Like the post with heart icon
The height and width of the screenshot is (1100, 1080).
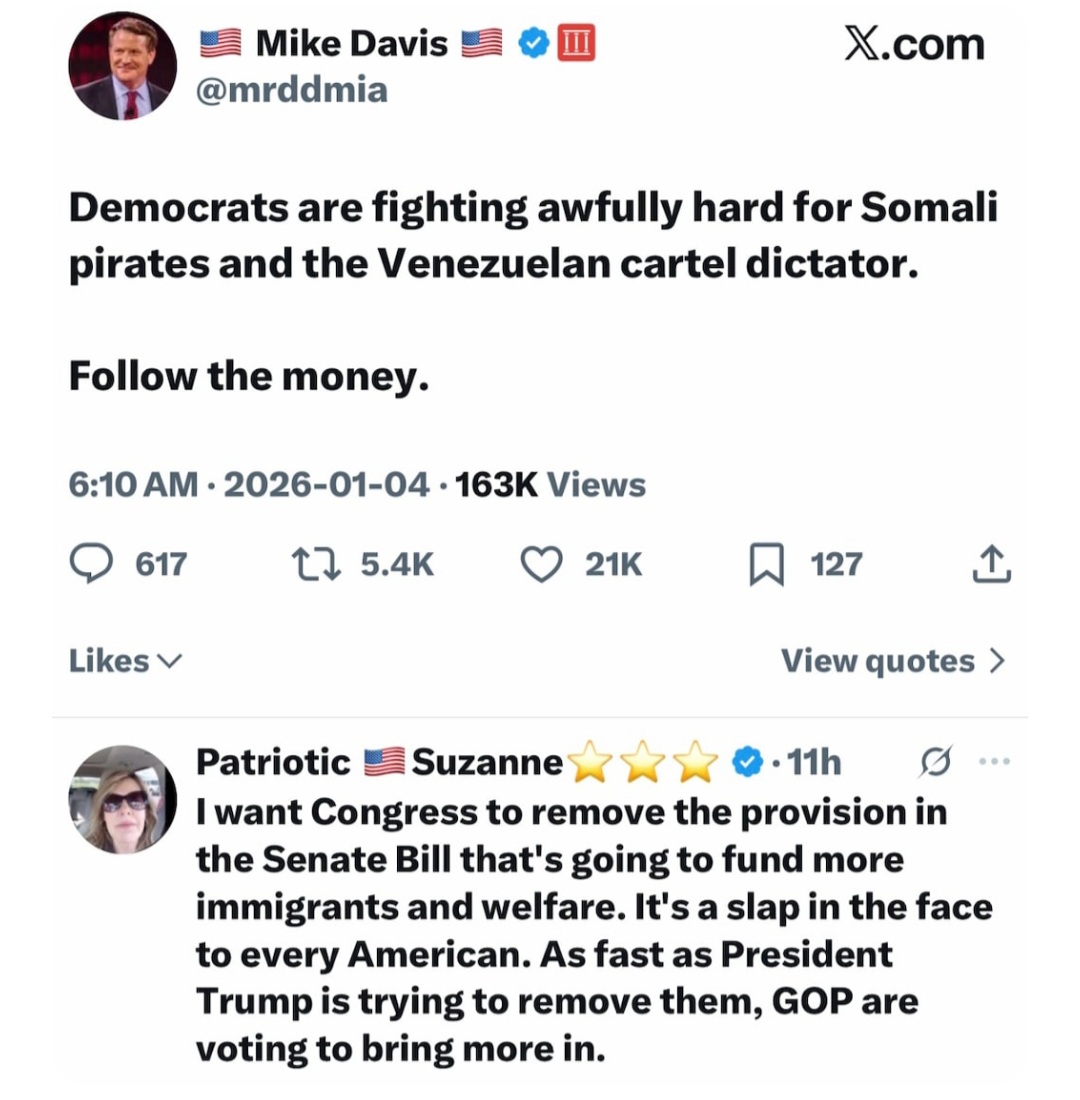tap(542, 565)
